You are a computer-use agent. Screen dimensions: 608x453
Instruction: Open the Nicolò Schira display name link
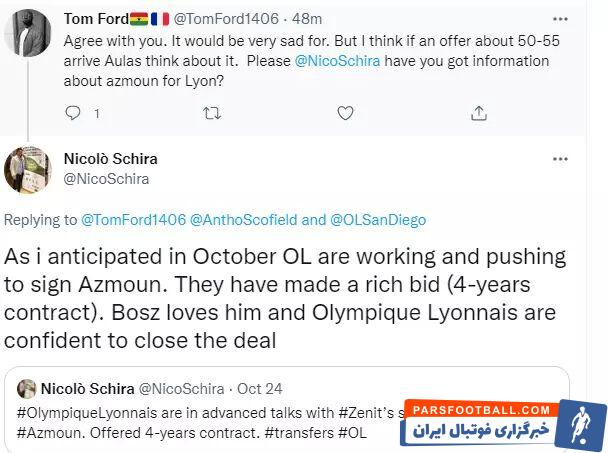coord(110,158)
